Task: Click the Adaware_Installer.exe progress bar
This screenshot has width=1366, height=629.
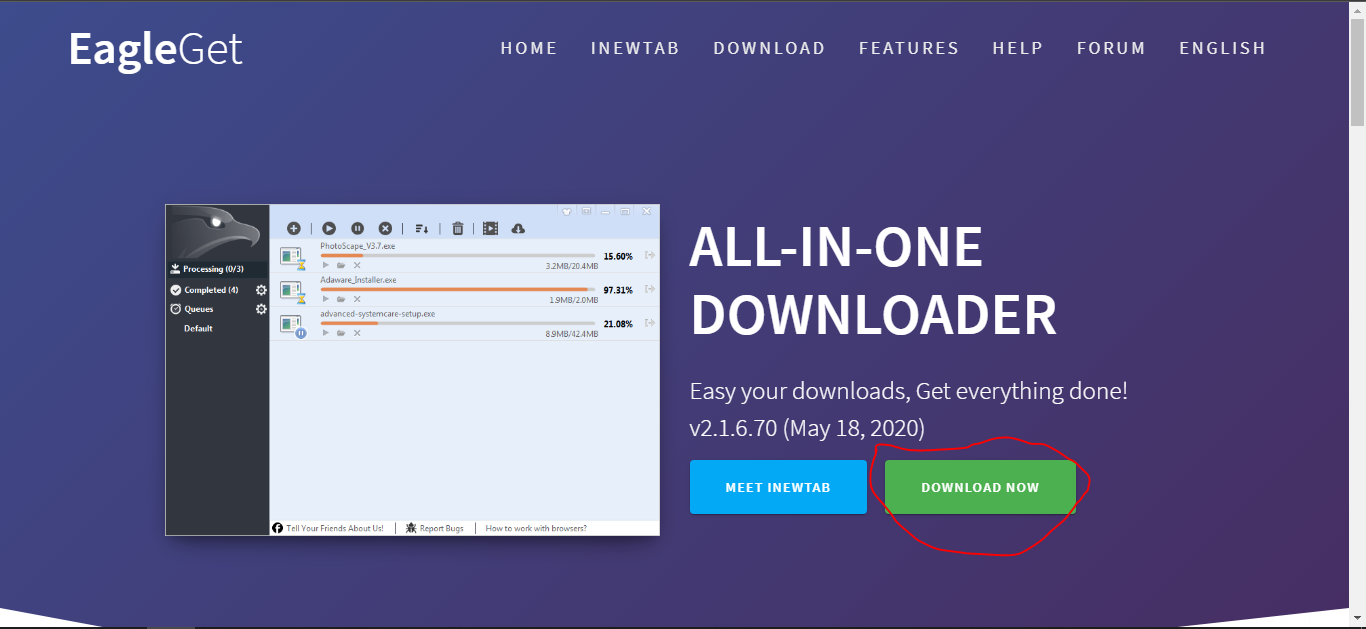Action: coord(458,289)
